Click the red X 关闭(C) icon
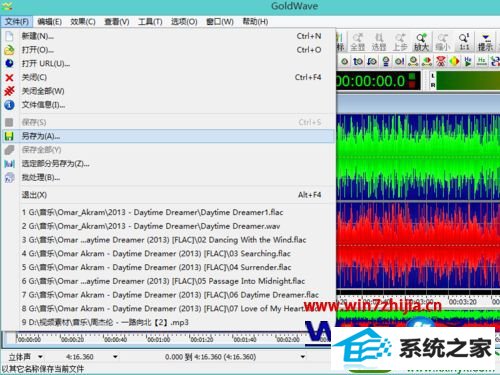This screenshot has height=375, width=500. (9, 78)
